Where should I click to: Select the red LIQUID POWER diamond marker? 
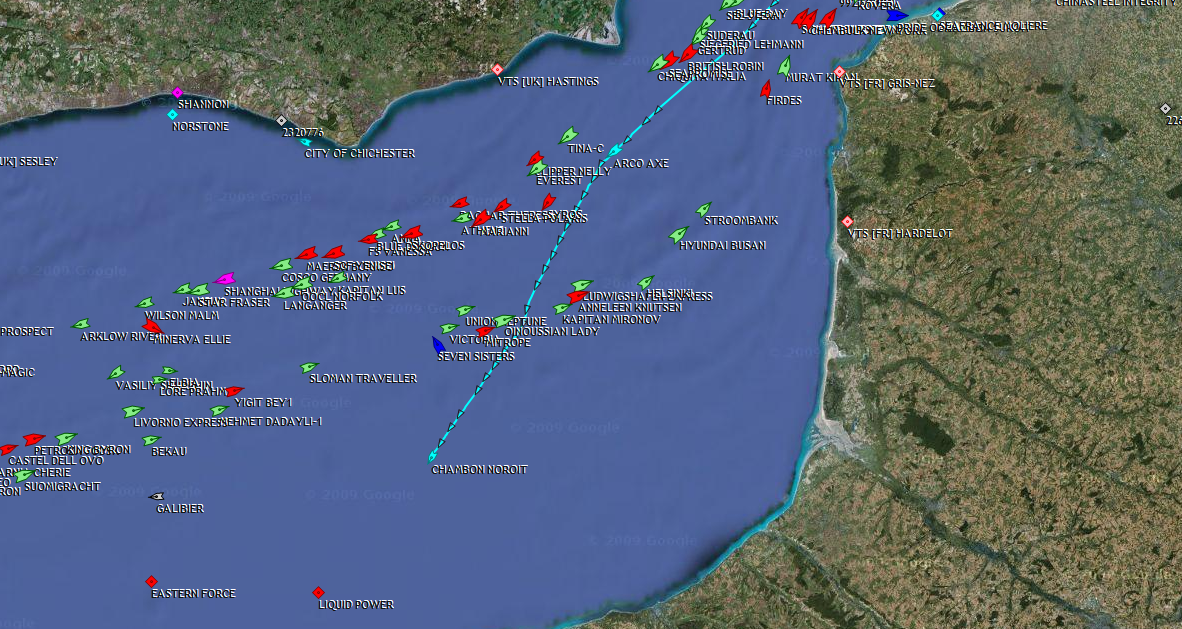click(x=319, y=592)
